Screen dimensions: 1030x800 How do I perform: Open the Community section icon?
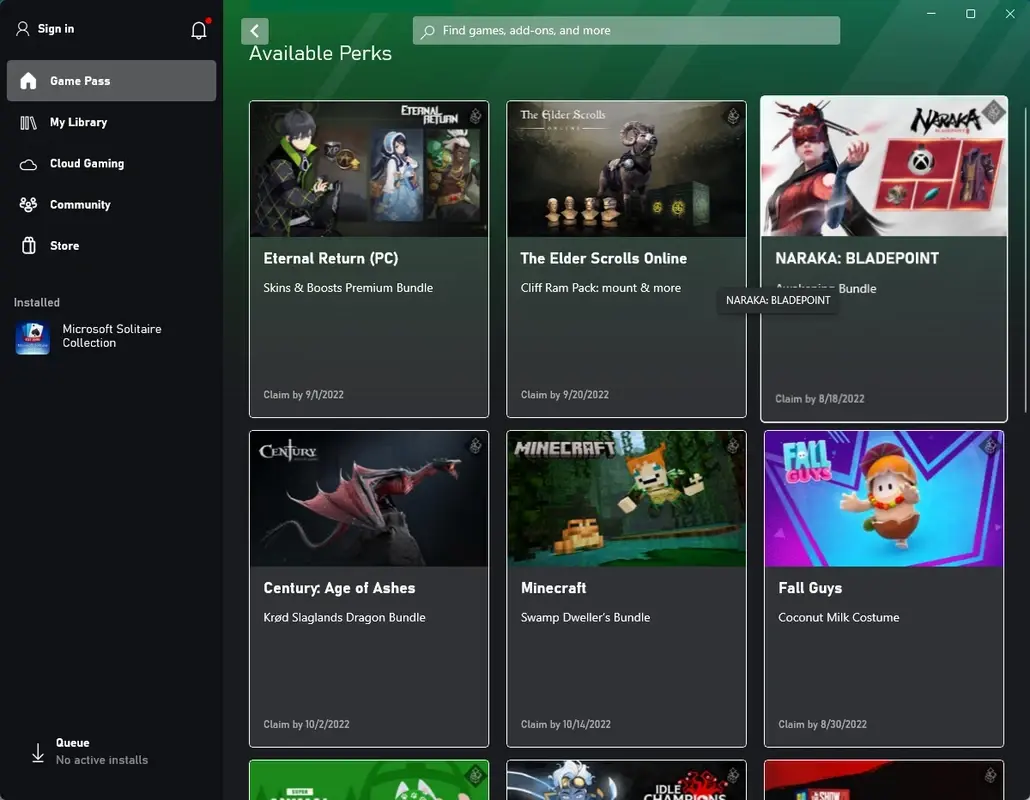[28, 204]
